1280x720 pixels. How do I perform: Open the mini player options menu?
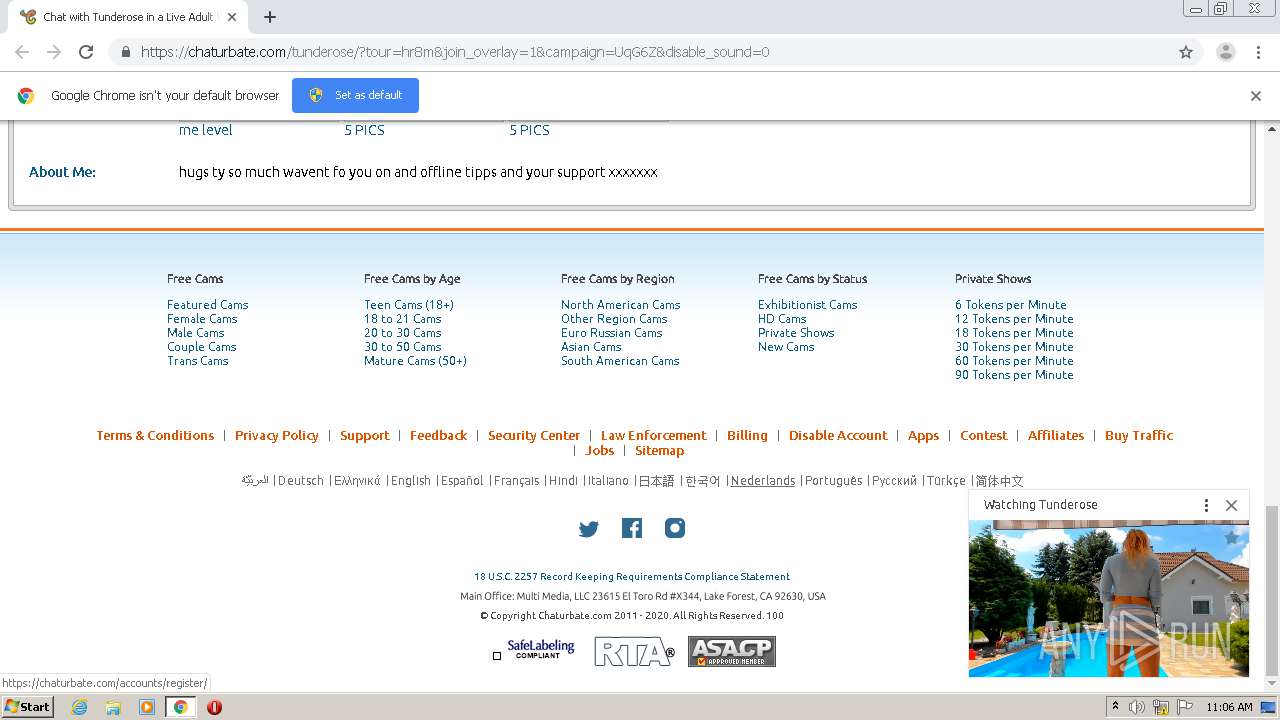click(1206, 505)
